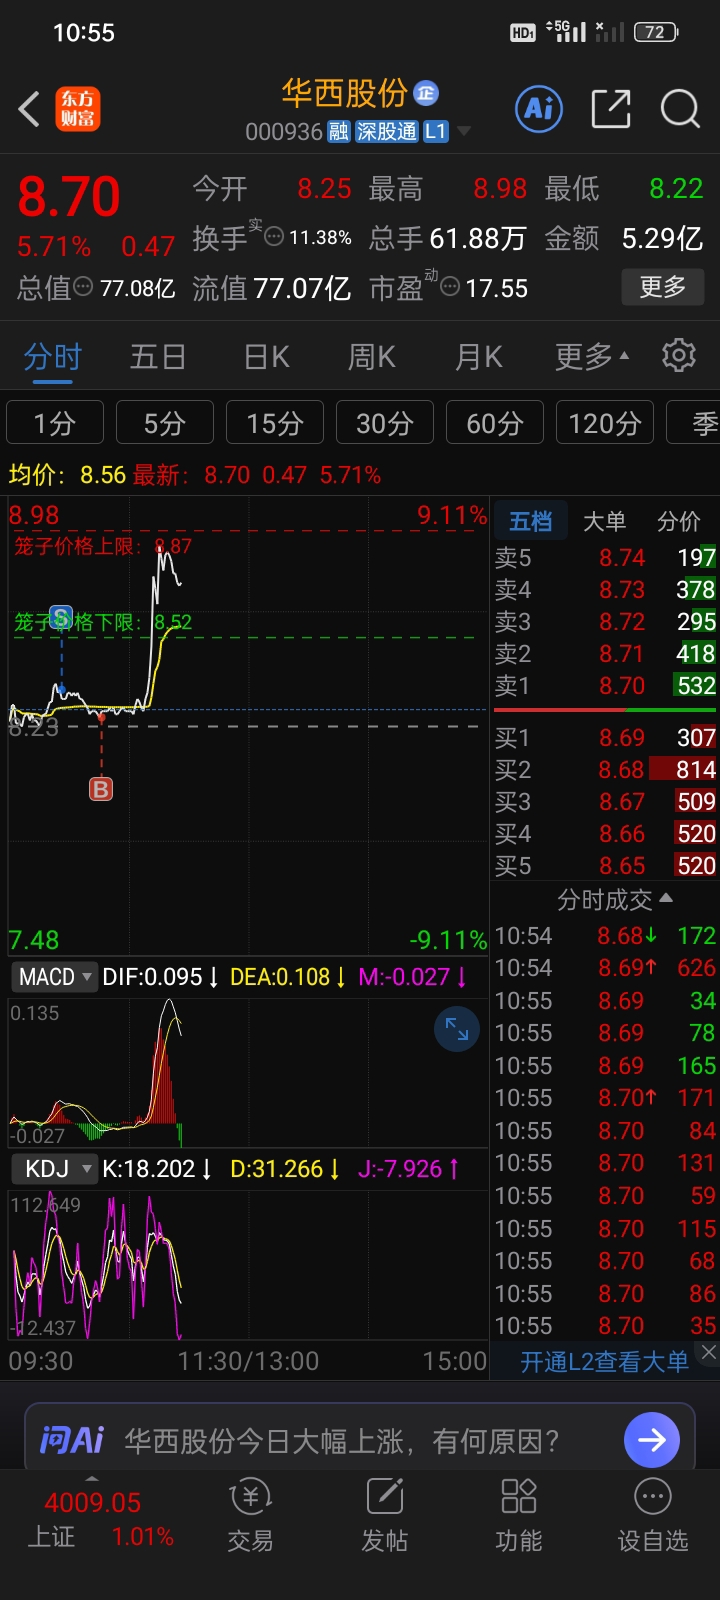Viewport: 720px width, 1600px height.
Task: Tap 买1 row at 8.69
Action: [x=605, y=737]
